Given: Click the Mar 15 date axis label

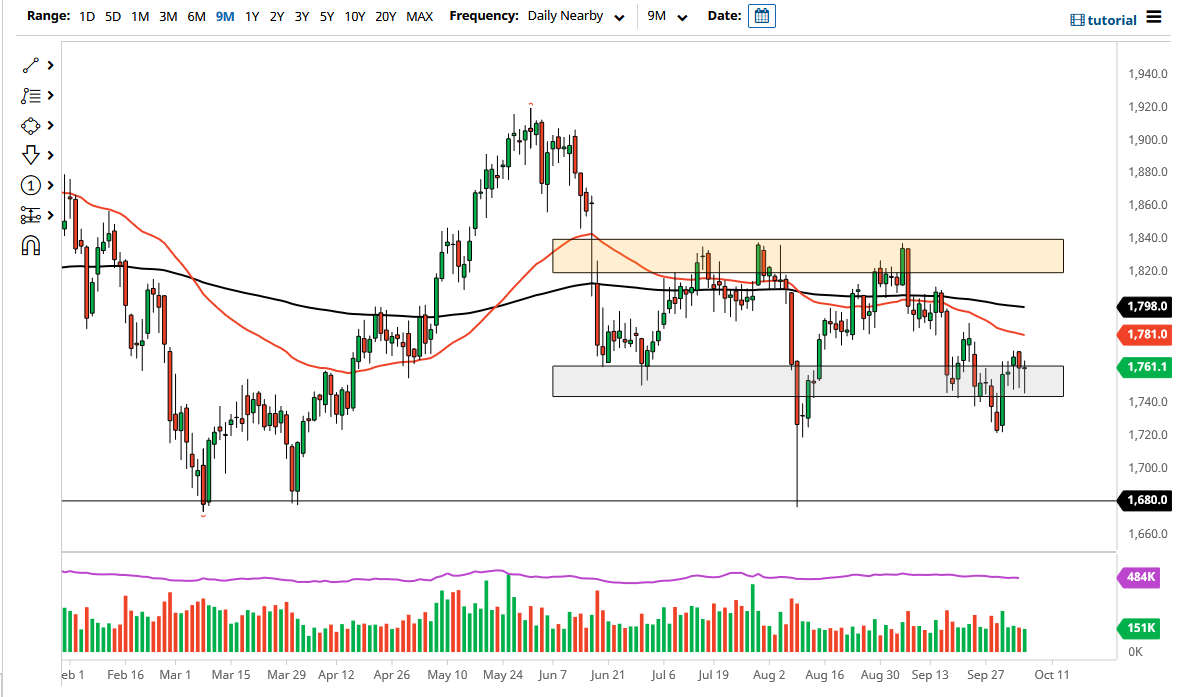Looking at the screenshot, I should point(231,674).
